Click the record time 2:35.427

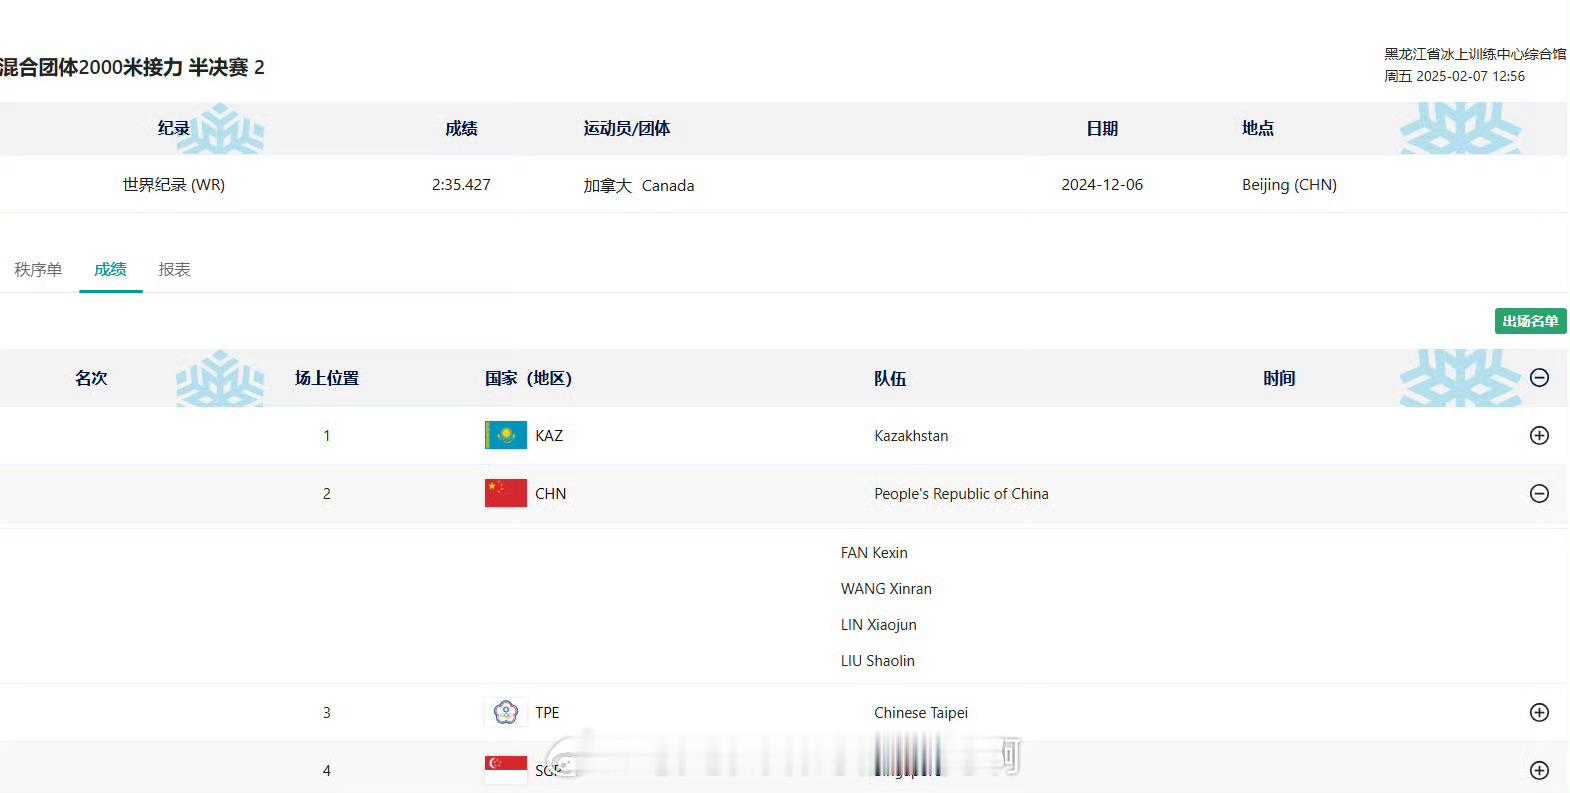tap(461, 185)
